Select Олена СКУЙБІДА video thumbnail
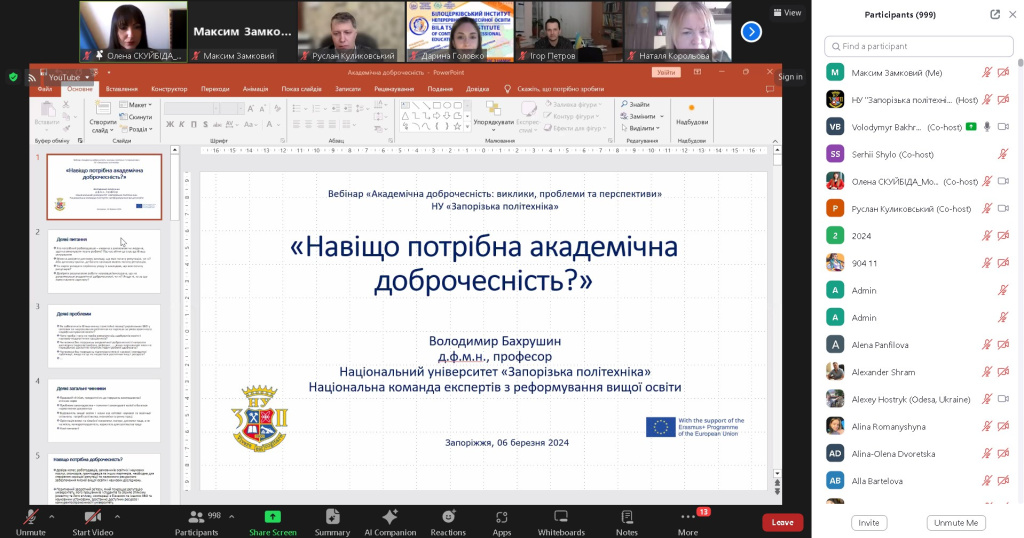Image resolution: width=1024 pixels, height=538 pixels. click(133, 31)
